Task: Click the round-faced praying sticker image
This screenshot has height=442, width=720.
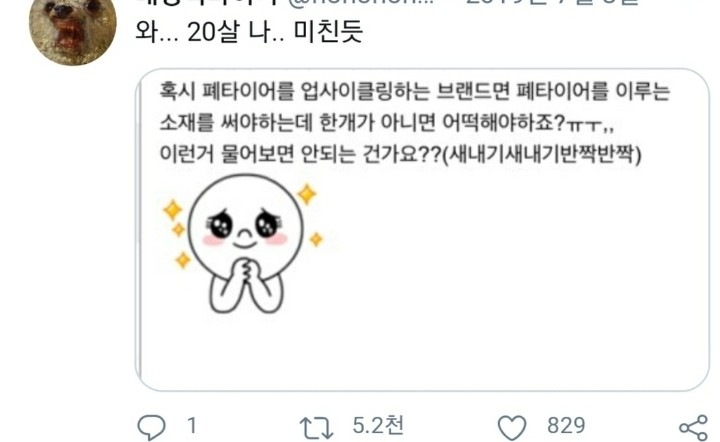Action: click(244, 244)
